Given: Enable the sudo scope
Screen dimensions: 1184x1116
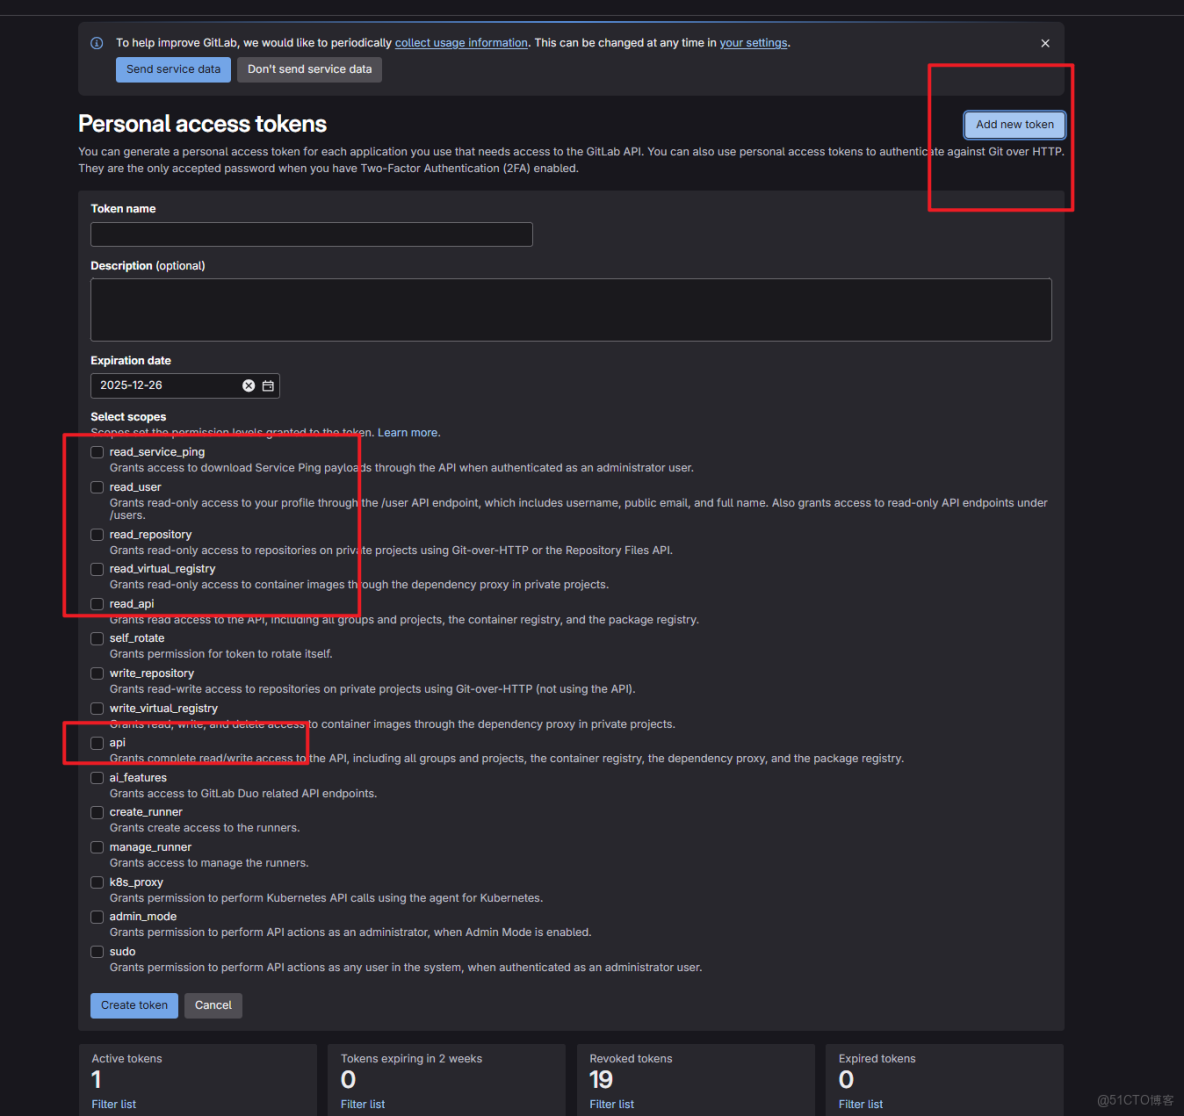Looking at the screenshot, I should point(96,951).
